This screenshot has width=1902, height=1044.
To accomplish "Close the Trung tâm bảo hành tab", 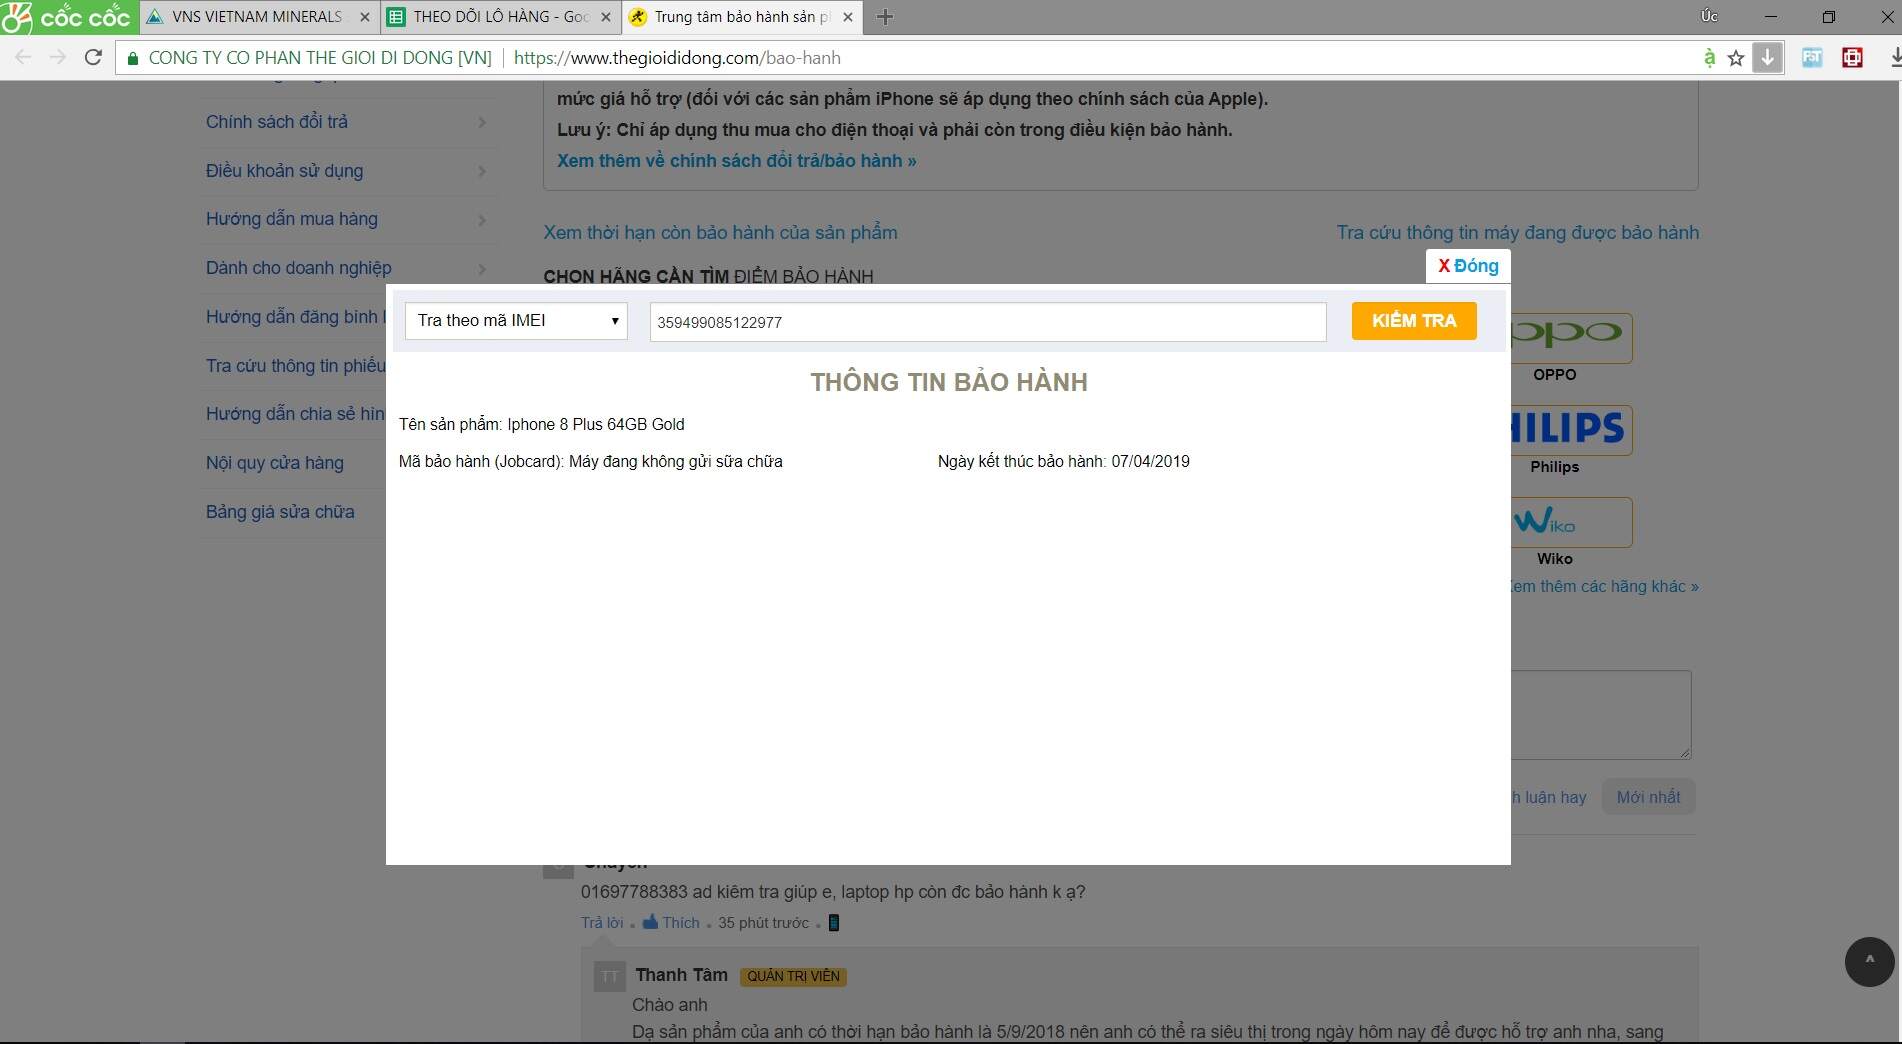I will 847,17.
